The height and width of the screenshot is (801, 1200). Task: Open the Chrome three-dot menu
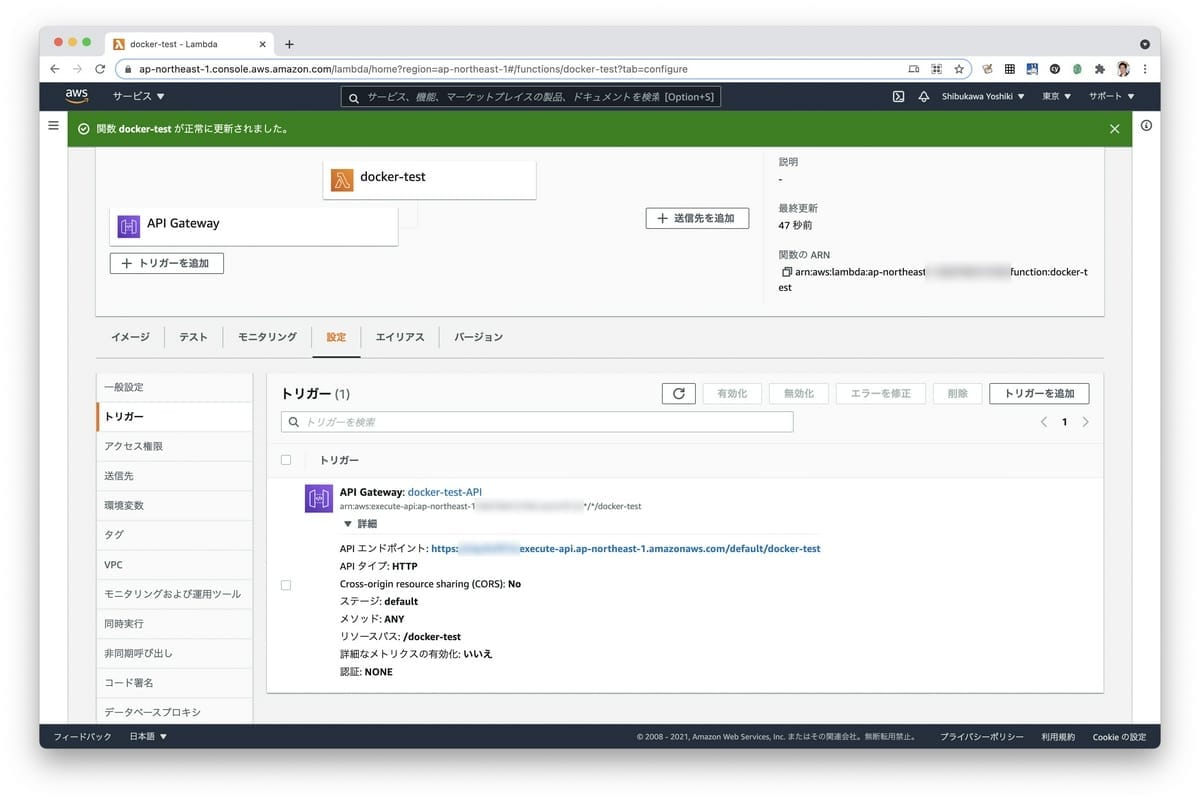(x=1145, y=69)
